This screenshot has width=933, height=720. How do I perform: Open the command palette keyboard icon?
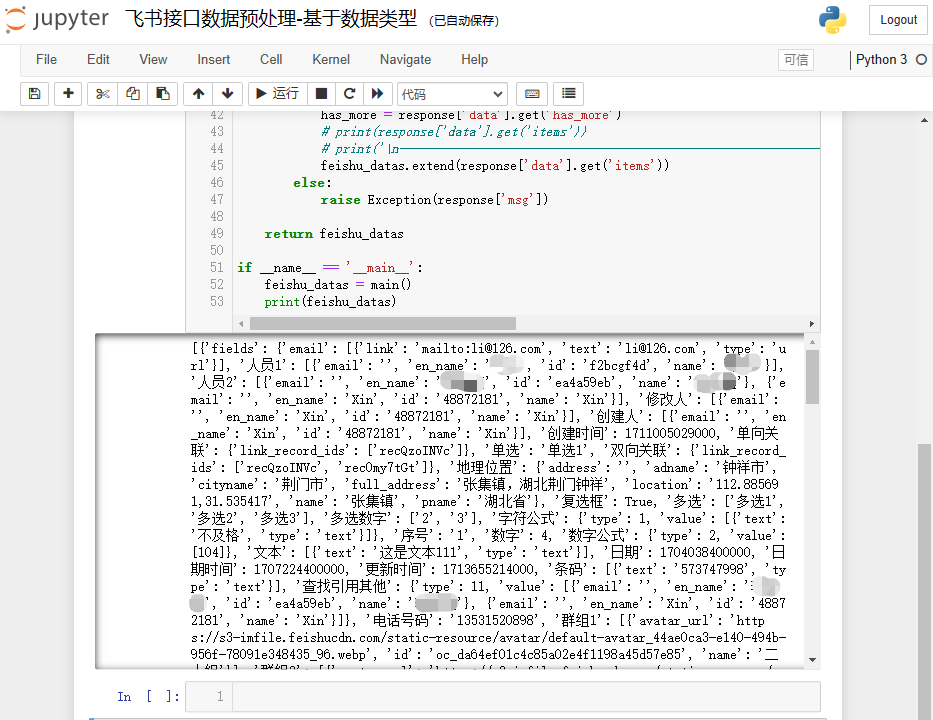pos(532,93)
